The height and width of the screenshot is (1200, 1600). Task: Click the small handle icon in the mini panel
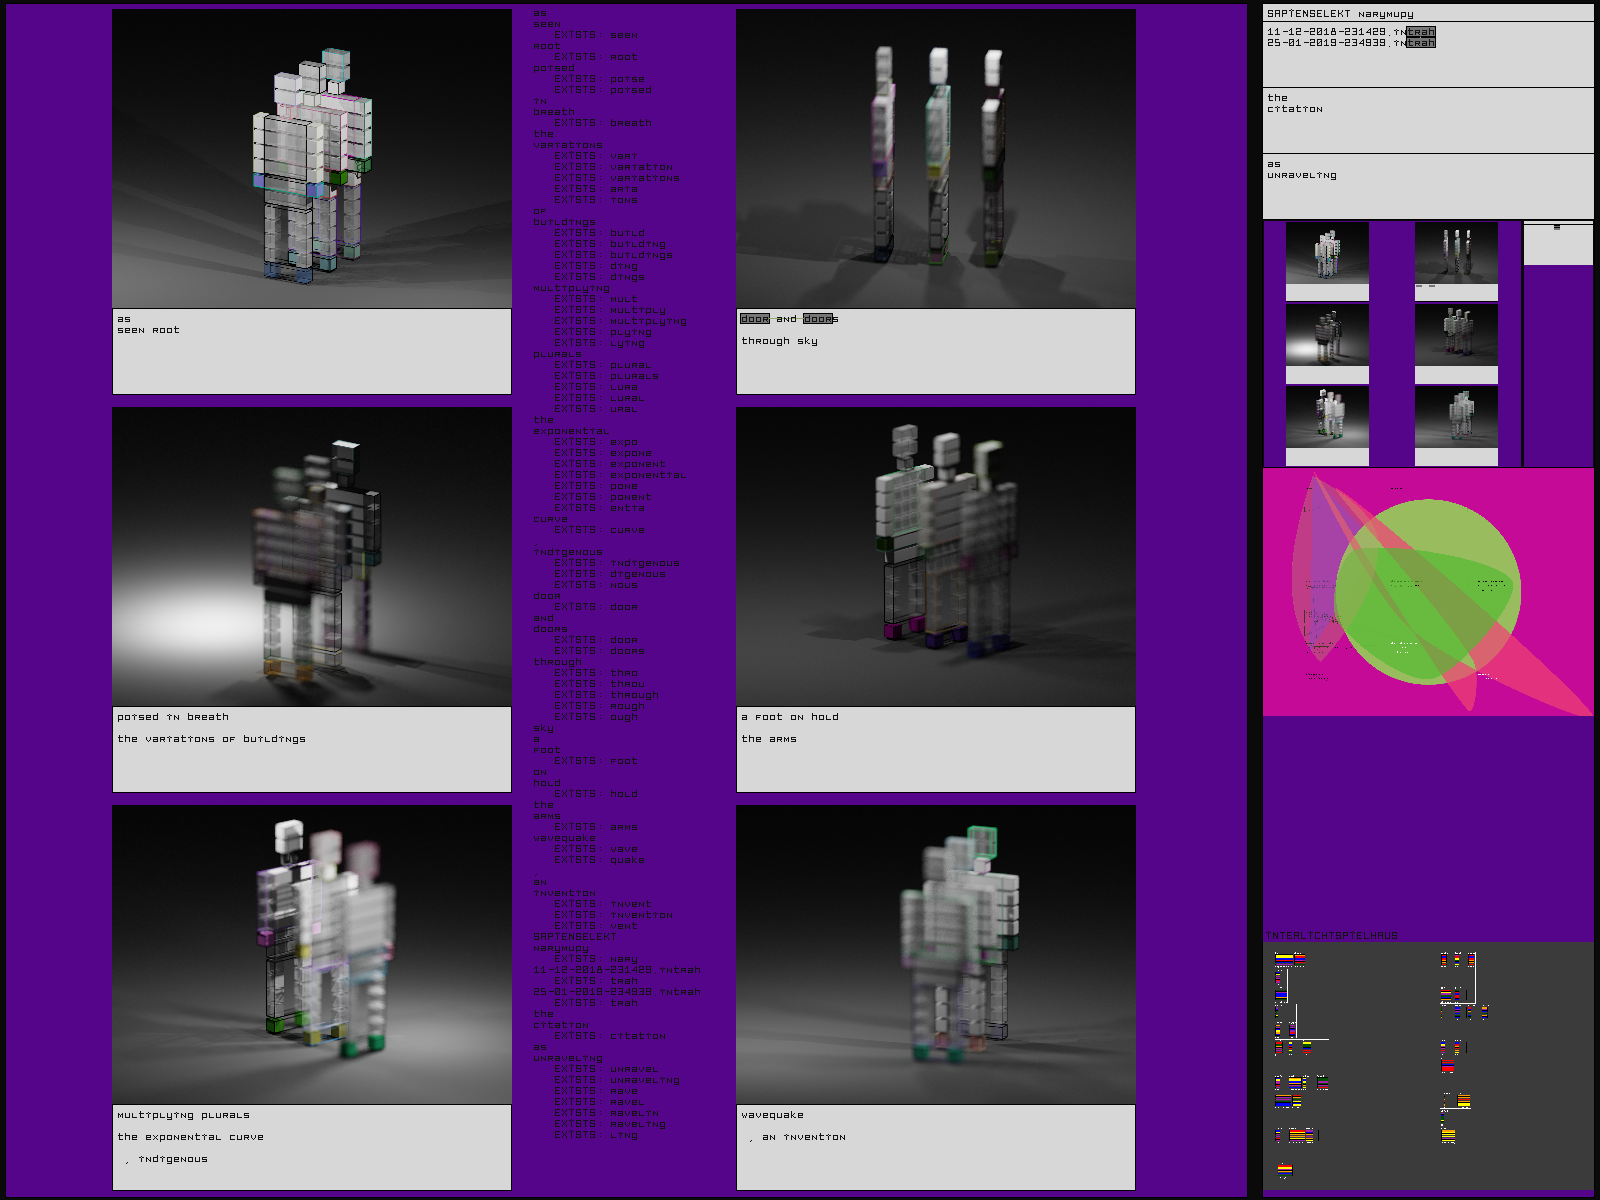(x=1557, y=228)
